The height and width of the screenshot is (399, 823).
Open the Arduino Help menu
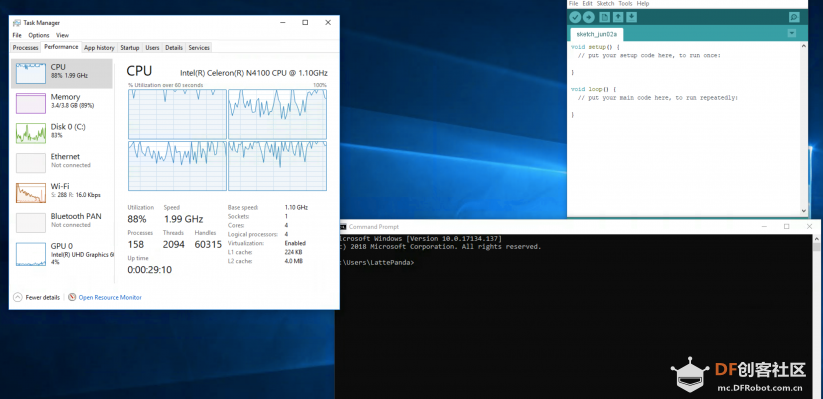[643, 4]
